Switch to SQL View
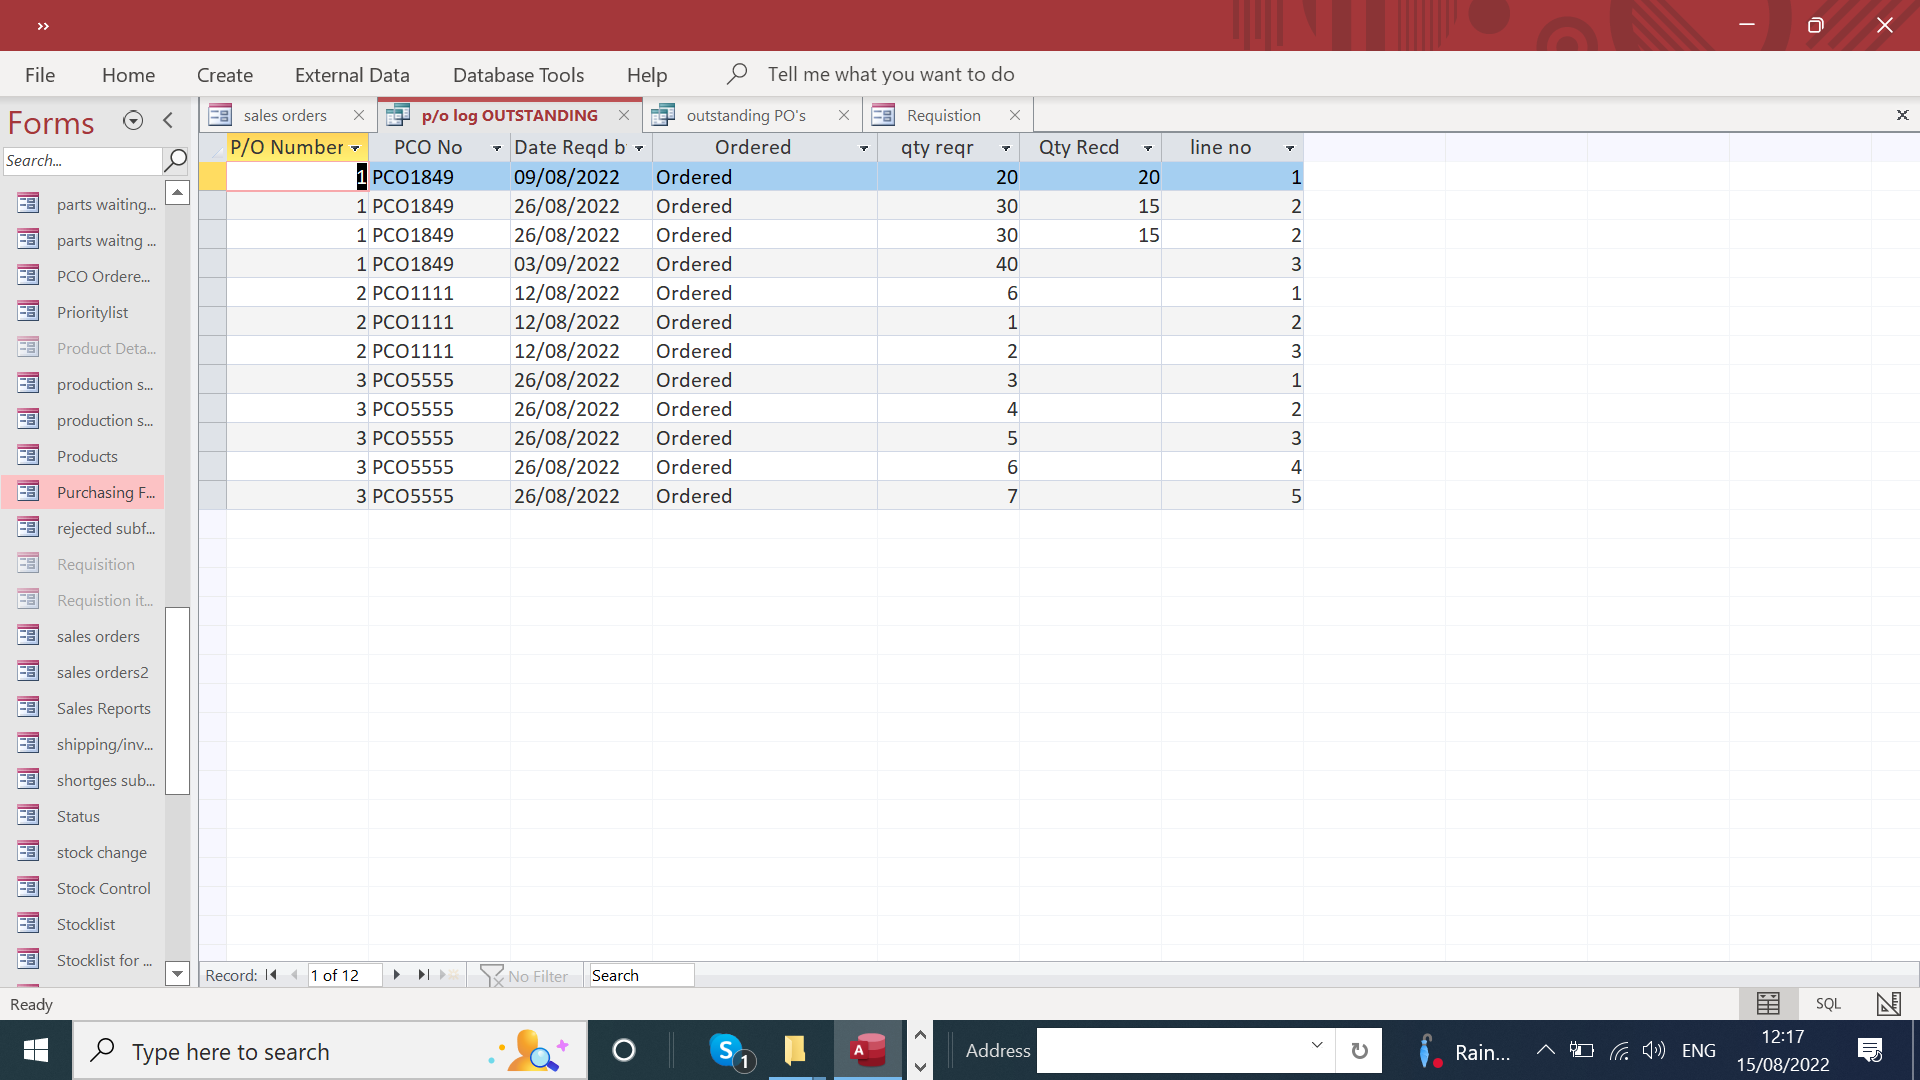Viewport: 1920px width, 1080px height. click(1828, 1004)
